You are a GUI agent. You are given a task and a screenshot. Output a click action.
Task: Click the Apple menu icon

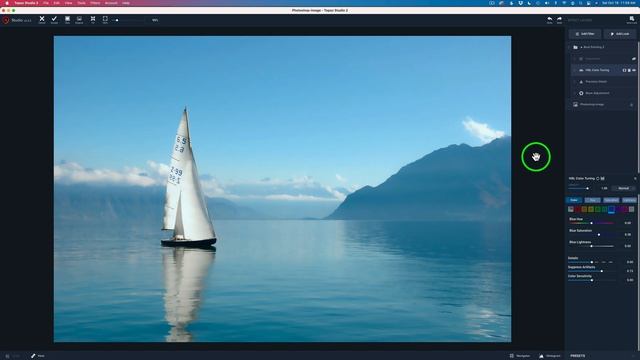point(7,3)
